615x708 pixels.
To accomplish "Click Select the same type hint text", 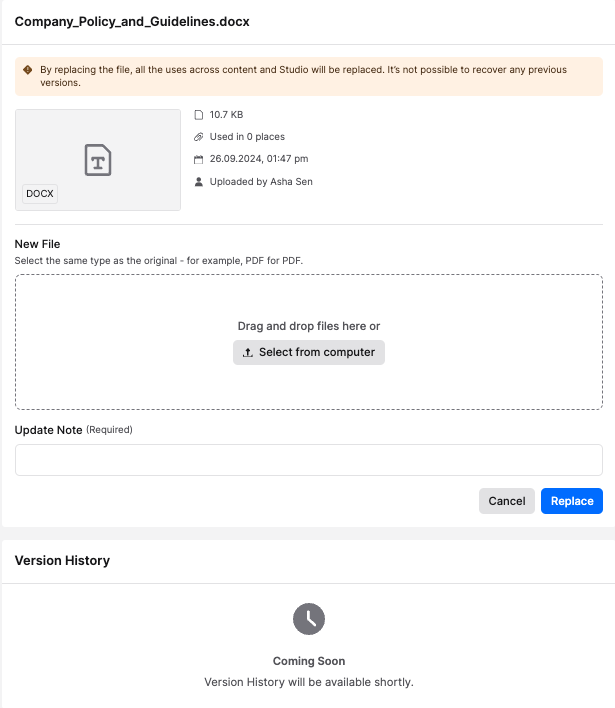I will pyautogui.click(x=158, y=261).
